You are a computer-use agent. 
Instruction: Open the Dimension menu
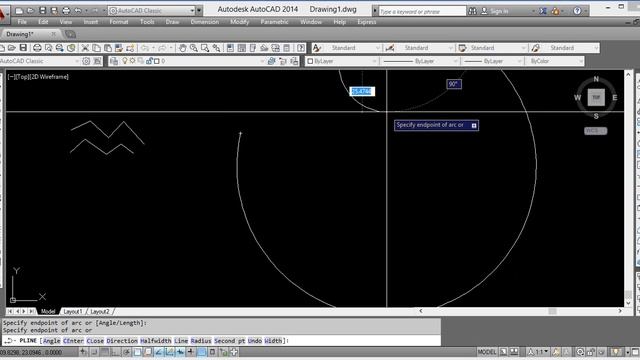[x=204, y=22]
